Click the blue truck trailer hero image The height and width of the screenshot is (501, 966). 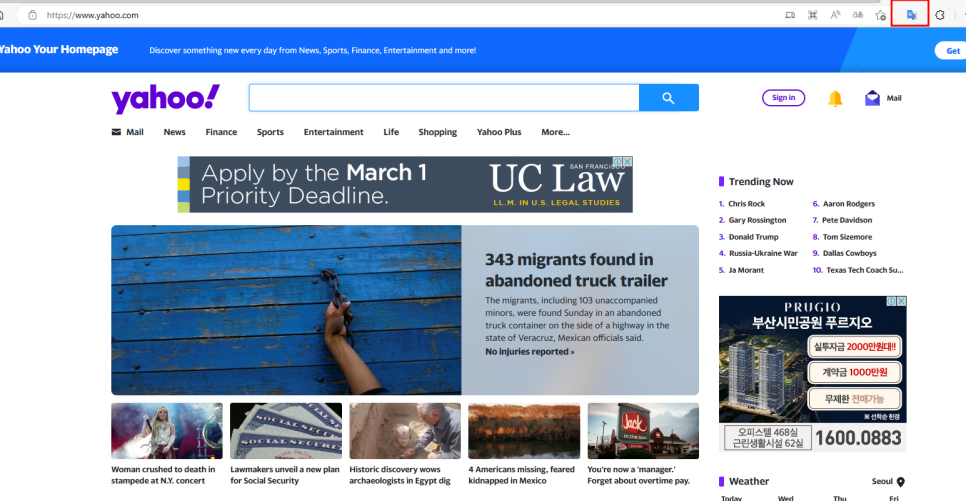286,310
